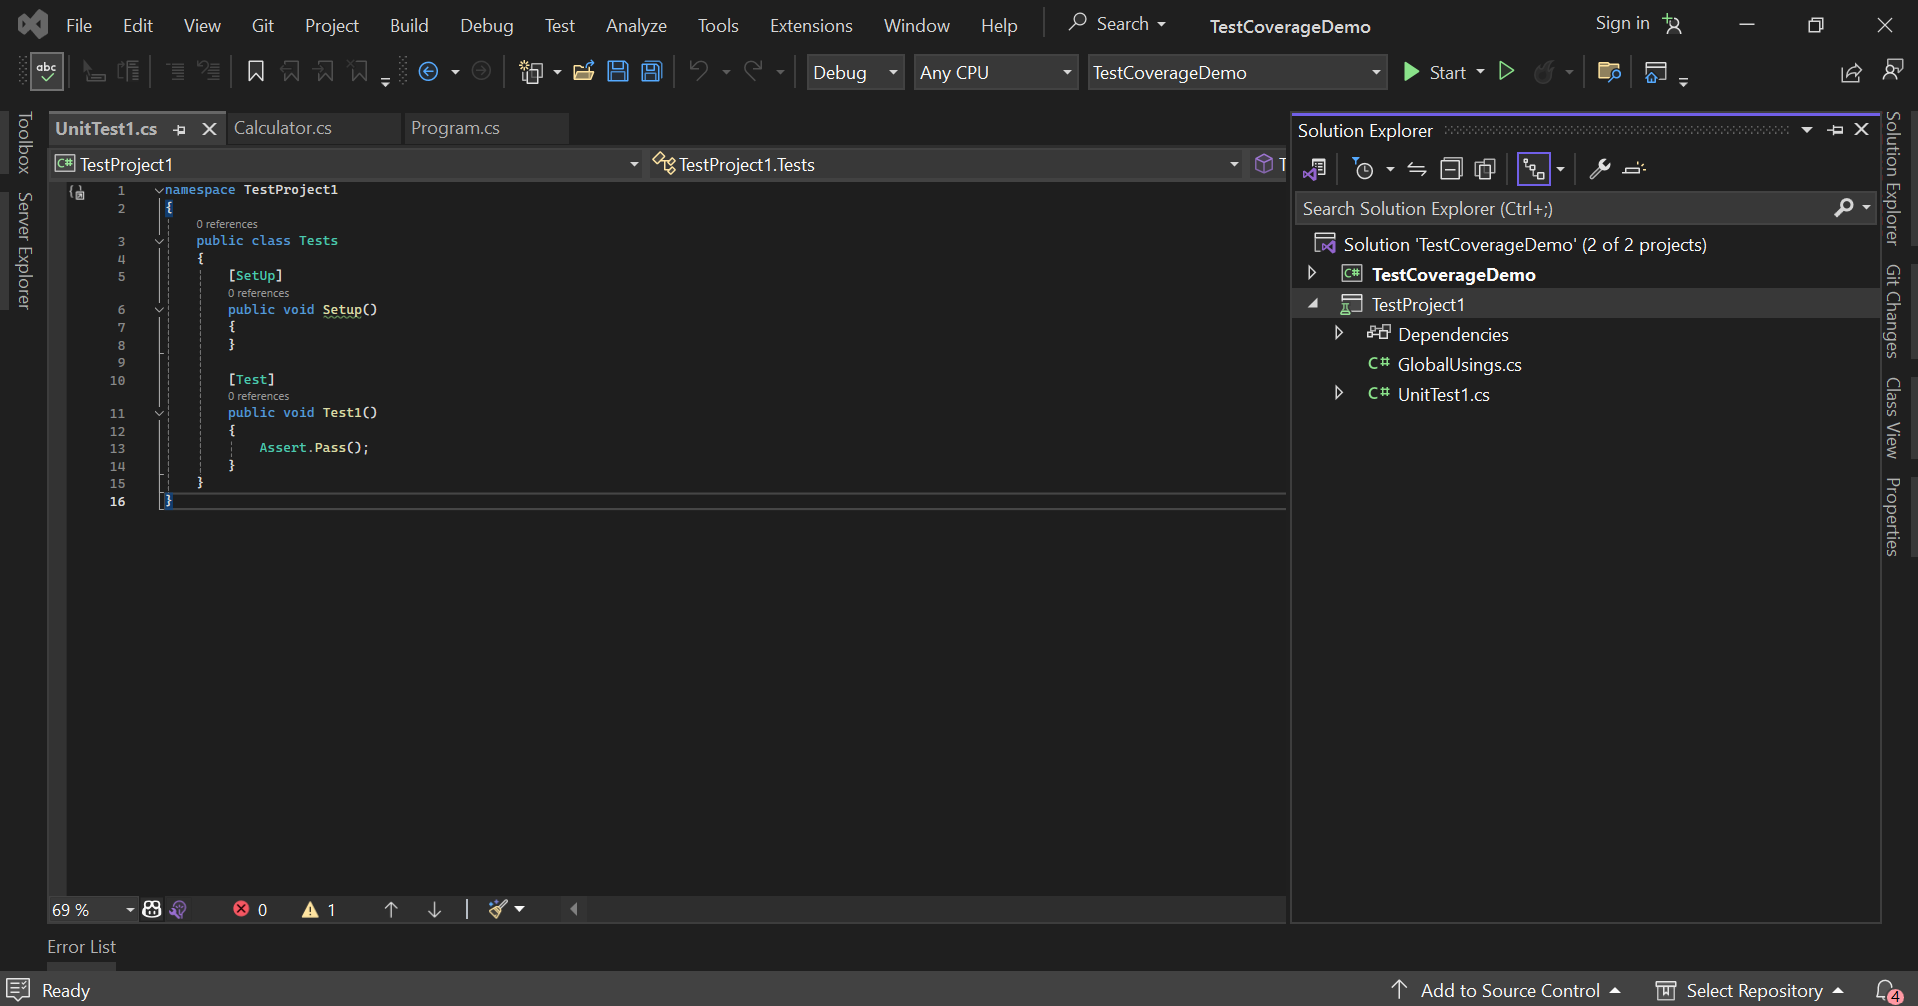Sync Solution Explorer with the active document
This screenshot has height=1006, width=1918.
(x=1417, y=168)
